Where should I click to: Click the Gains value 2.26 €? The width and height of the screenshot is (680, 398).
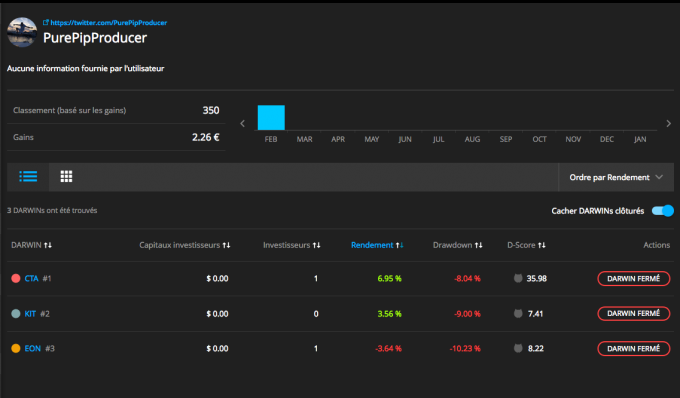click(206, 137)
